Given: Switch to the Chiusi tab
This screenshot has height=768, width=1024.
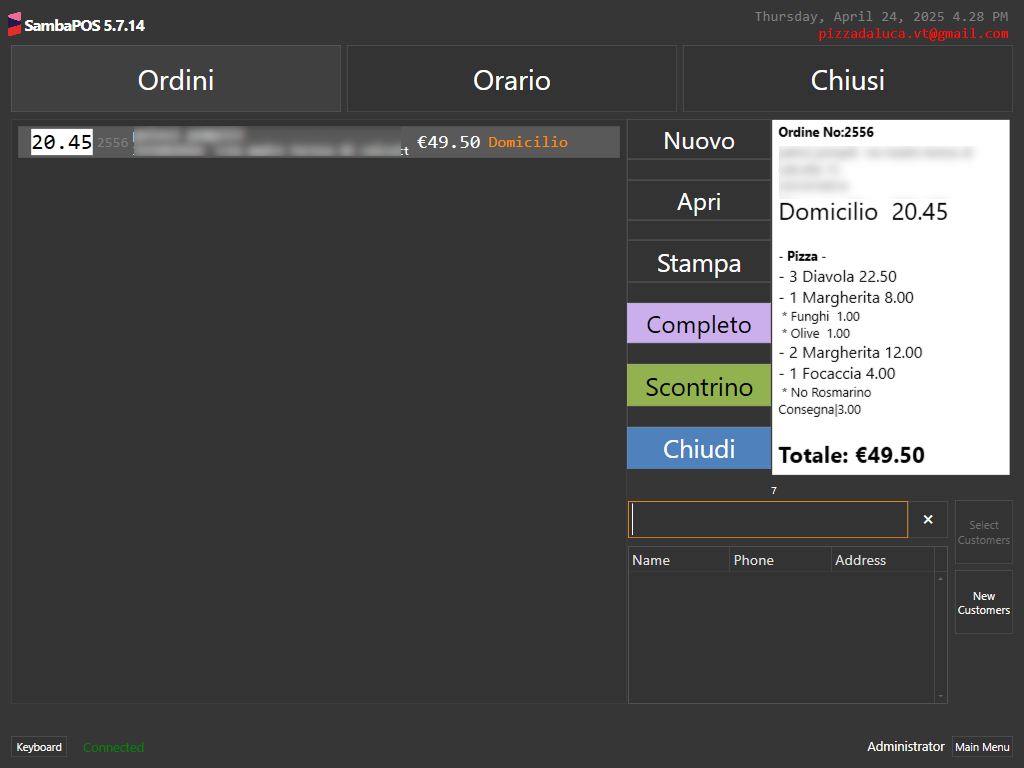Looking at the screenshot, I should click(x=848, y=79).
